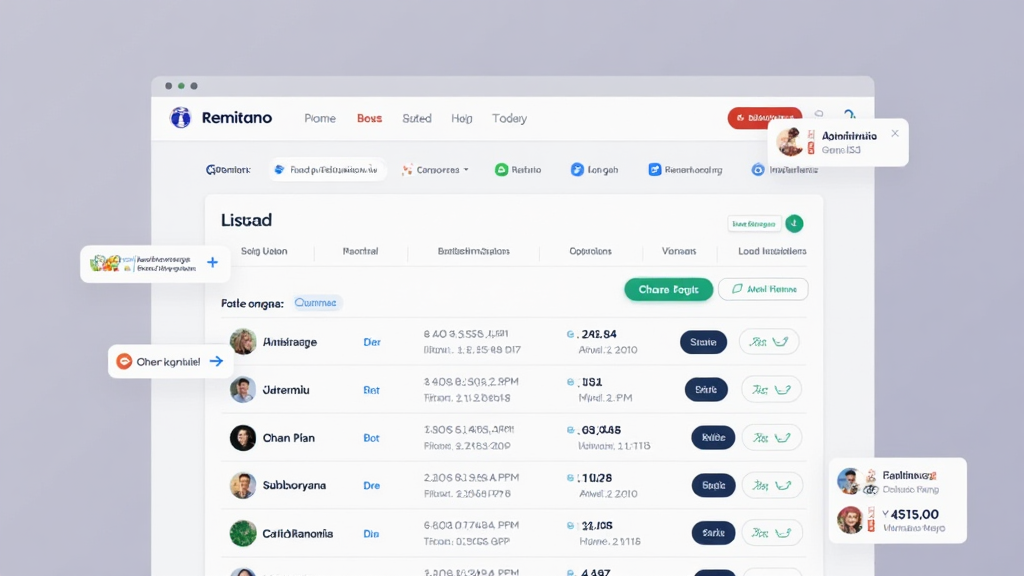Click the orange icon on Cher kgnbile card
Screen dimensions: 1024x576
click(124, 362)
